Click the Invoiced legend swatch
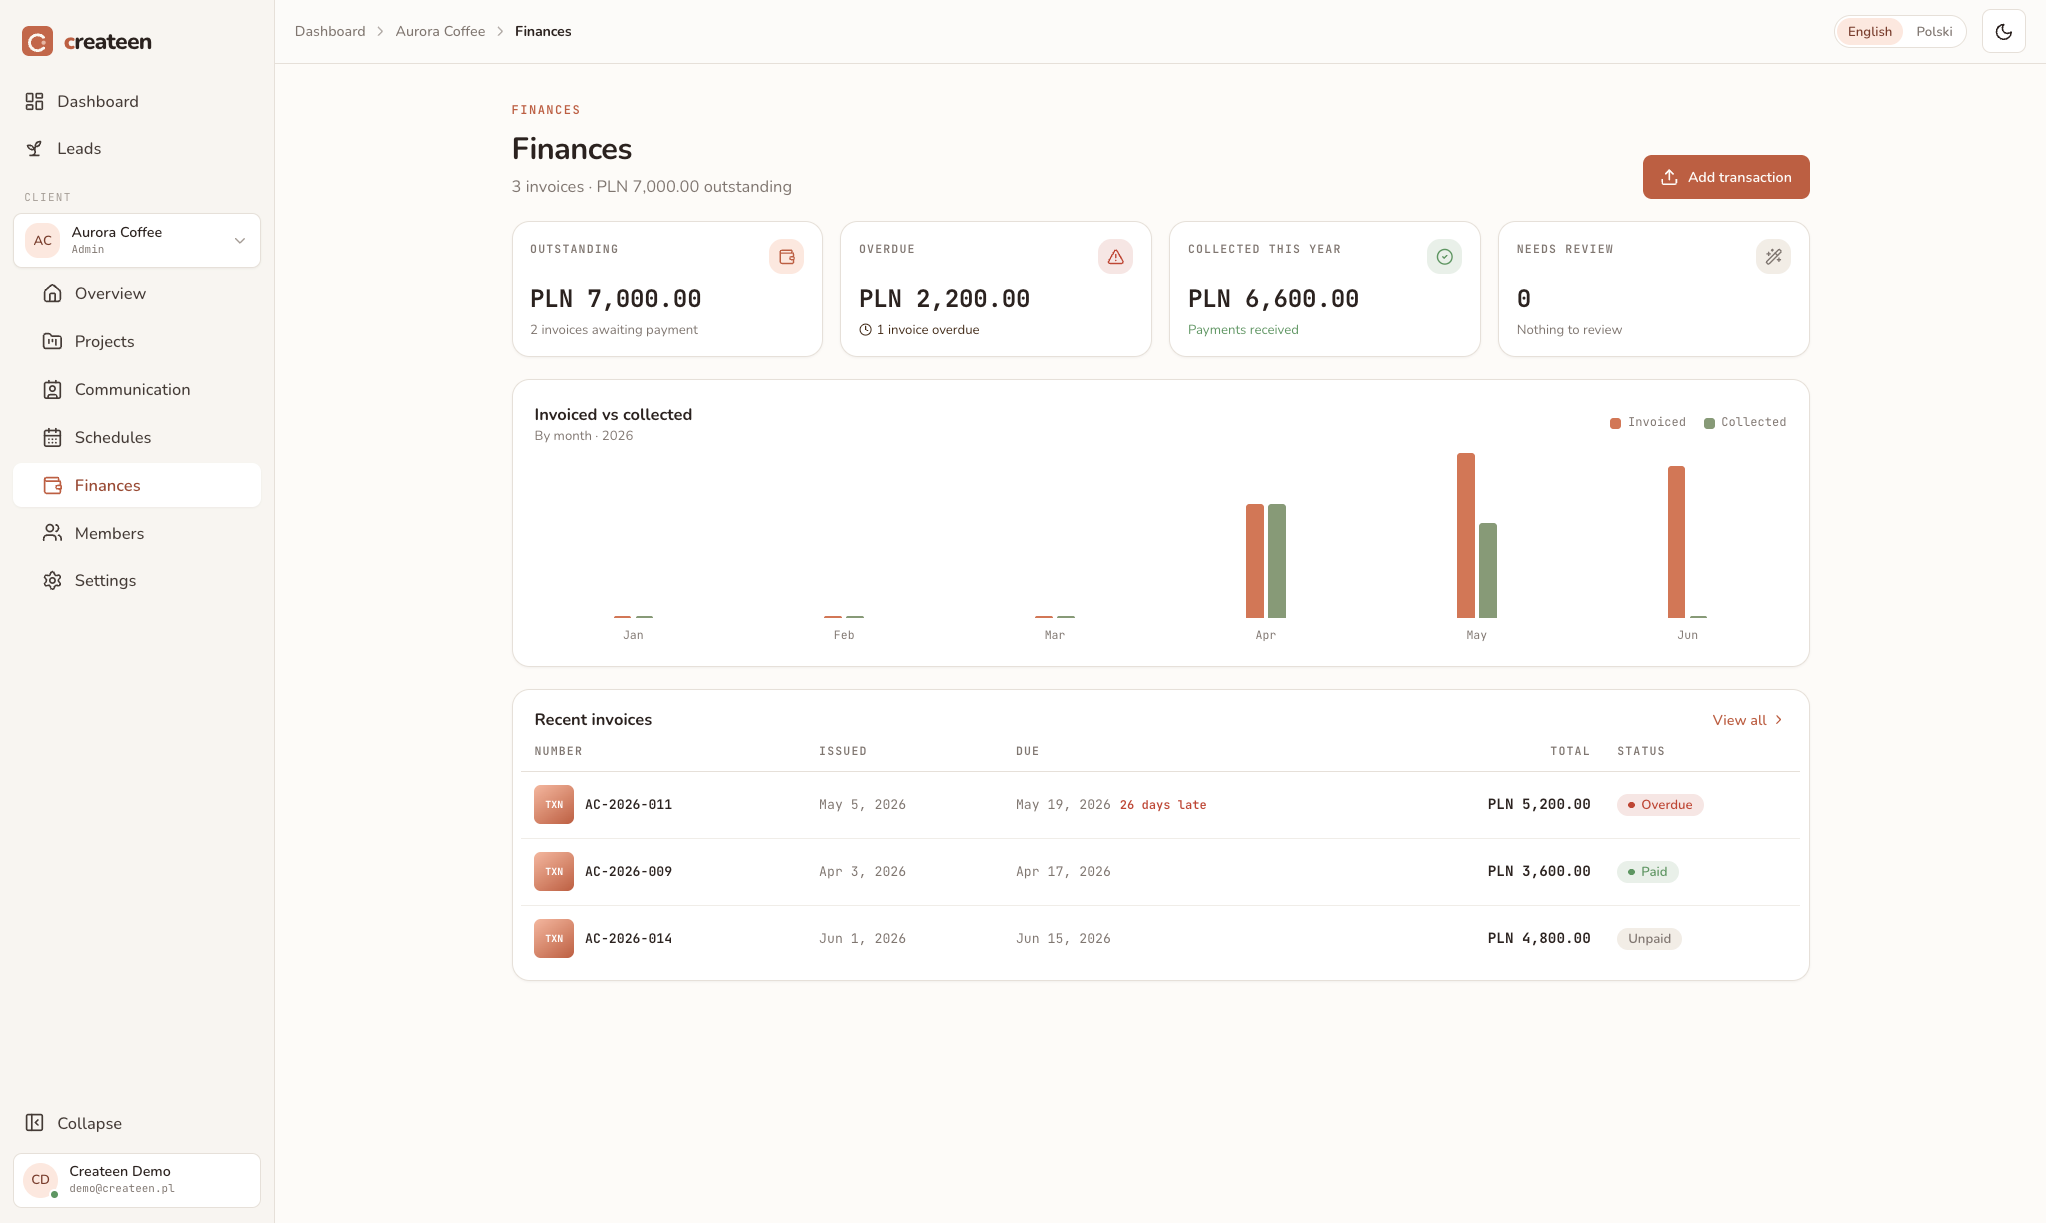Image resolution: width=2046 pixels, height=1223 pixels. point(1615,423)
